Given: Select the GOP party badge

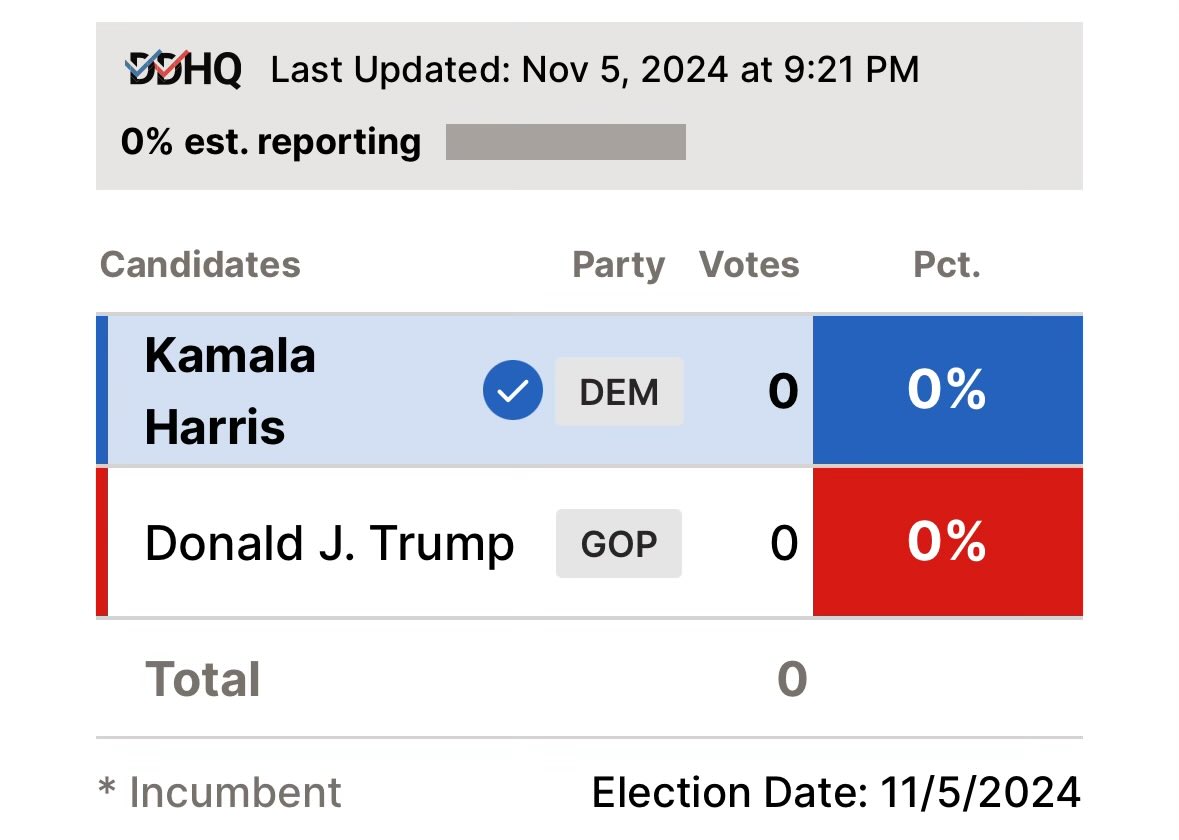Looking at the screenshot, I should [619, 544].
